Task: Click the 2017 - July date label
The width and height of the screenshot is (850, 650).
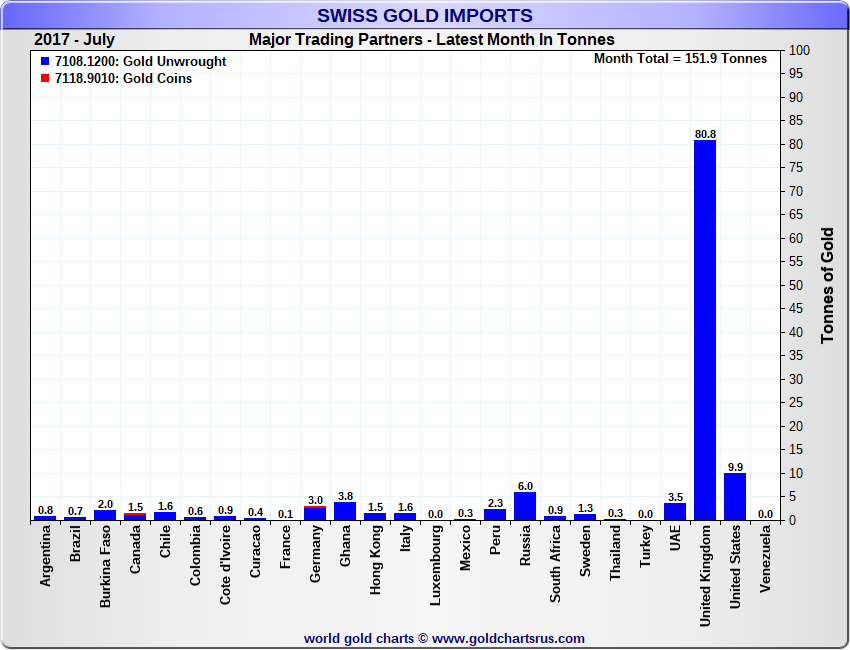Action: pyautogui.click(x=74, y=40)
